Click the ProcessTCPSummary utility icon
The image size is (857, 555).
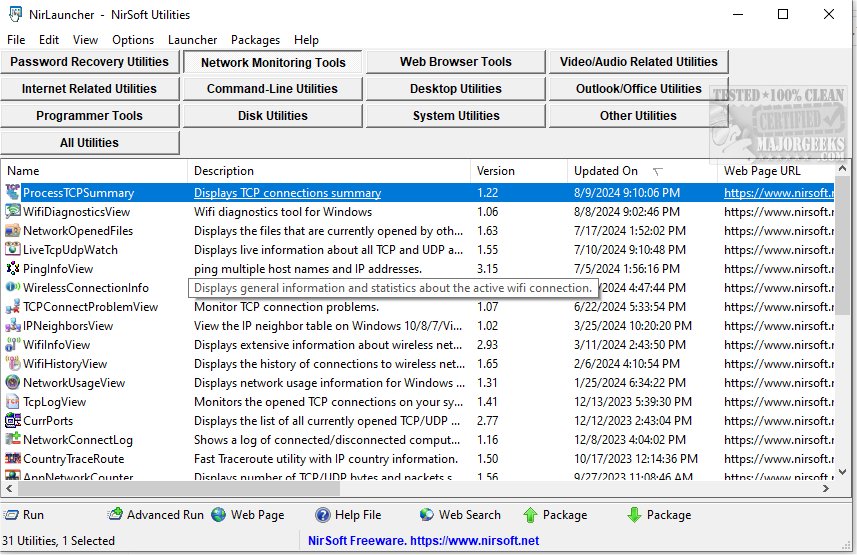pyautogui.click(x=13, y=192)
